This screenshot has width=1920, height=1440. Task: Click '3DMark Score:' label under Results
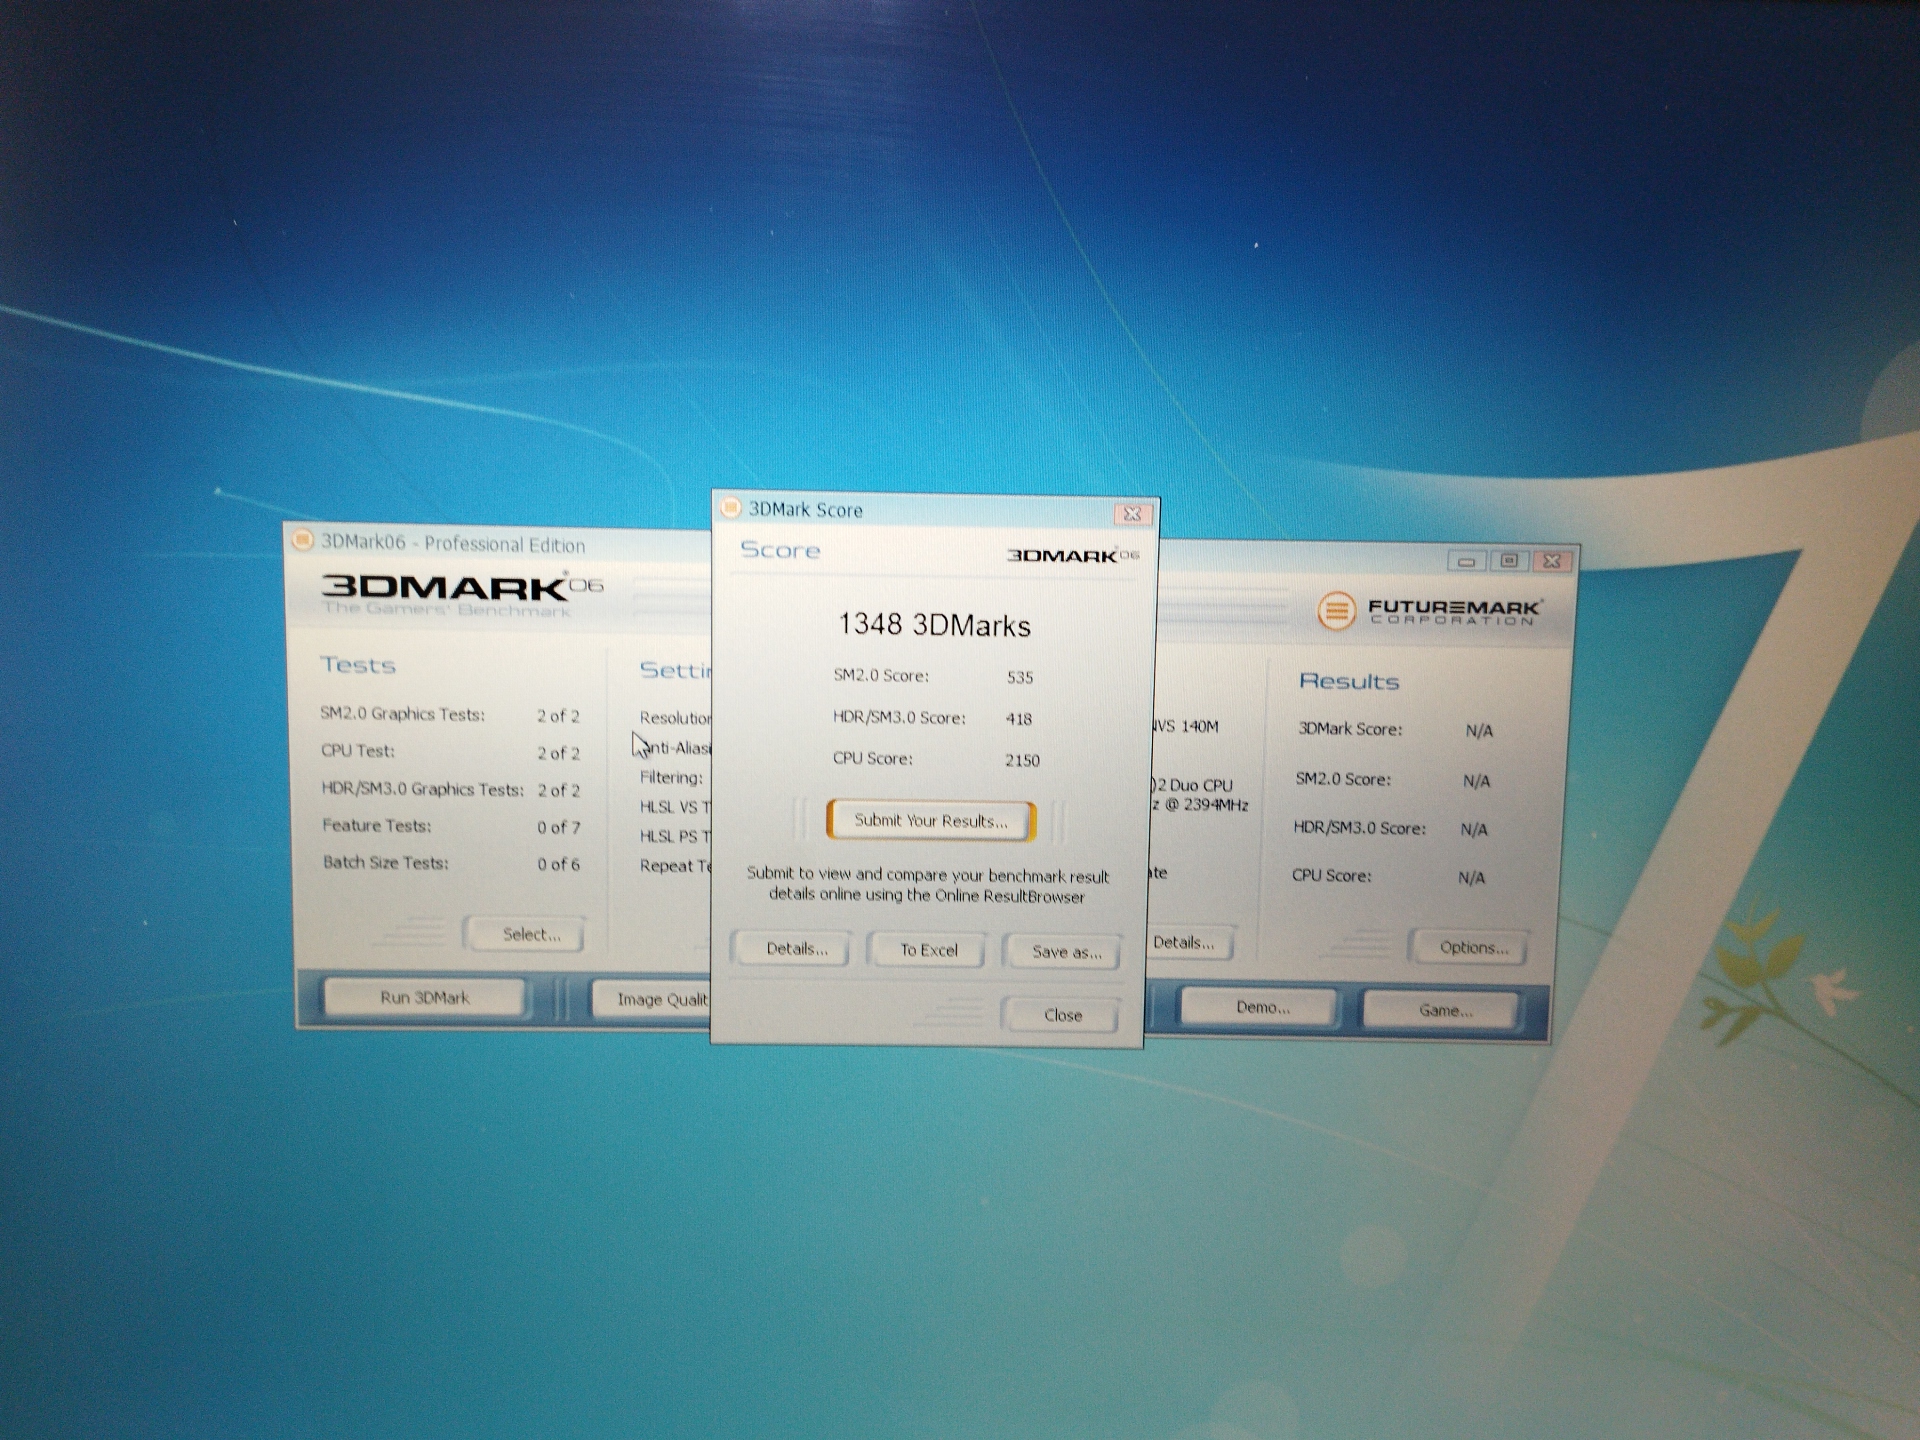coord(1350,729)
